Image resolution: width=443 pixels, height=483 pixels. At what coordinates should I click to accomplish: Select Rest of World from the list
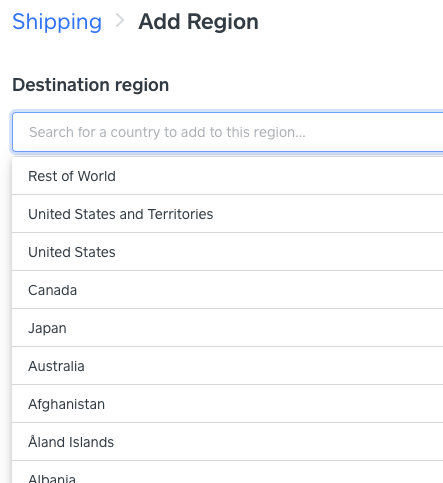pos(228,176)
